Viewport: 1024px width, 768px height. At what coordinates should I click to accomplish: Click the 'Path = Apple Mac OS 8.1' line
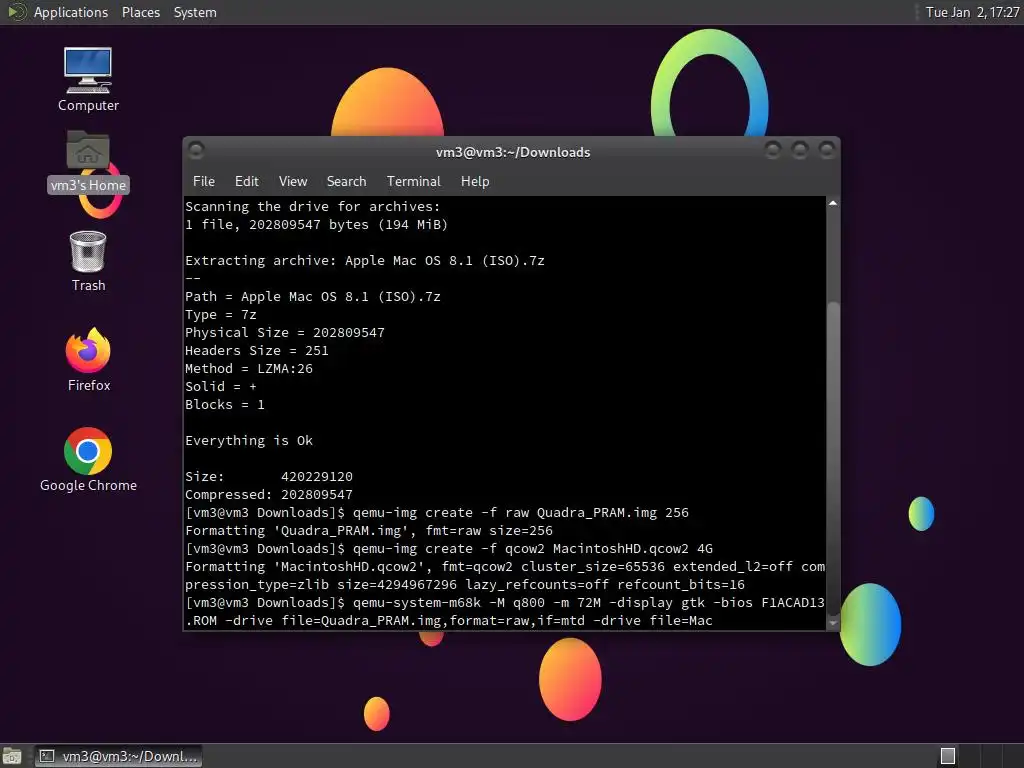313,296
